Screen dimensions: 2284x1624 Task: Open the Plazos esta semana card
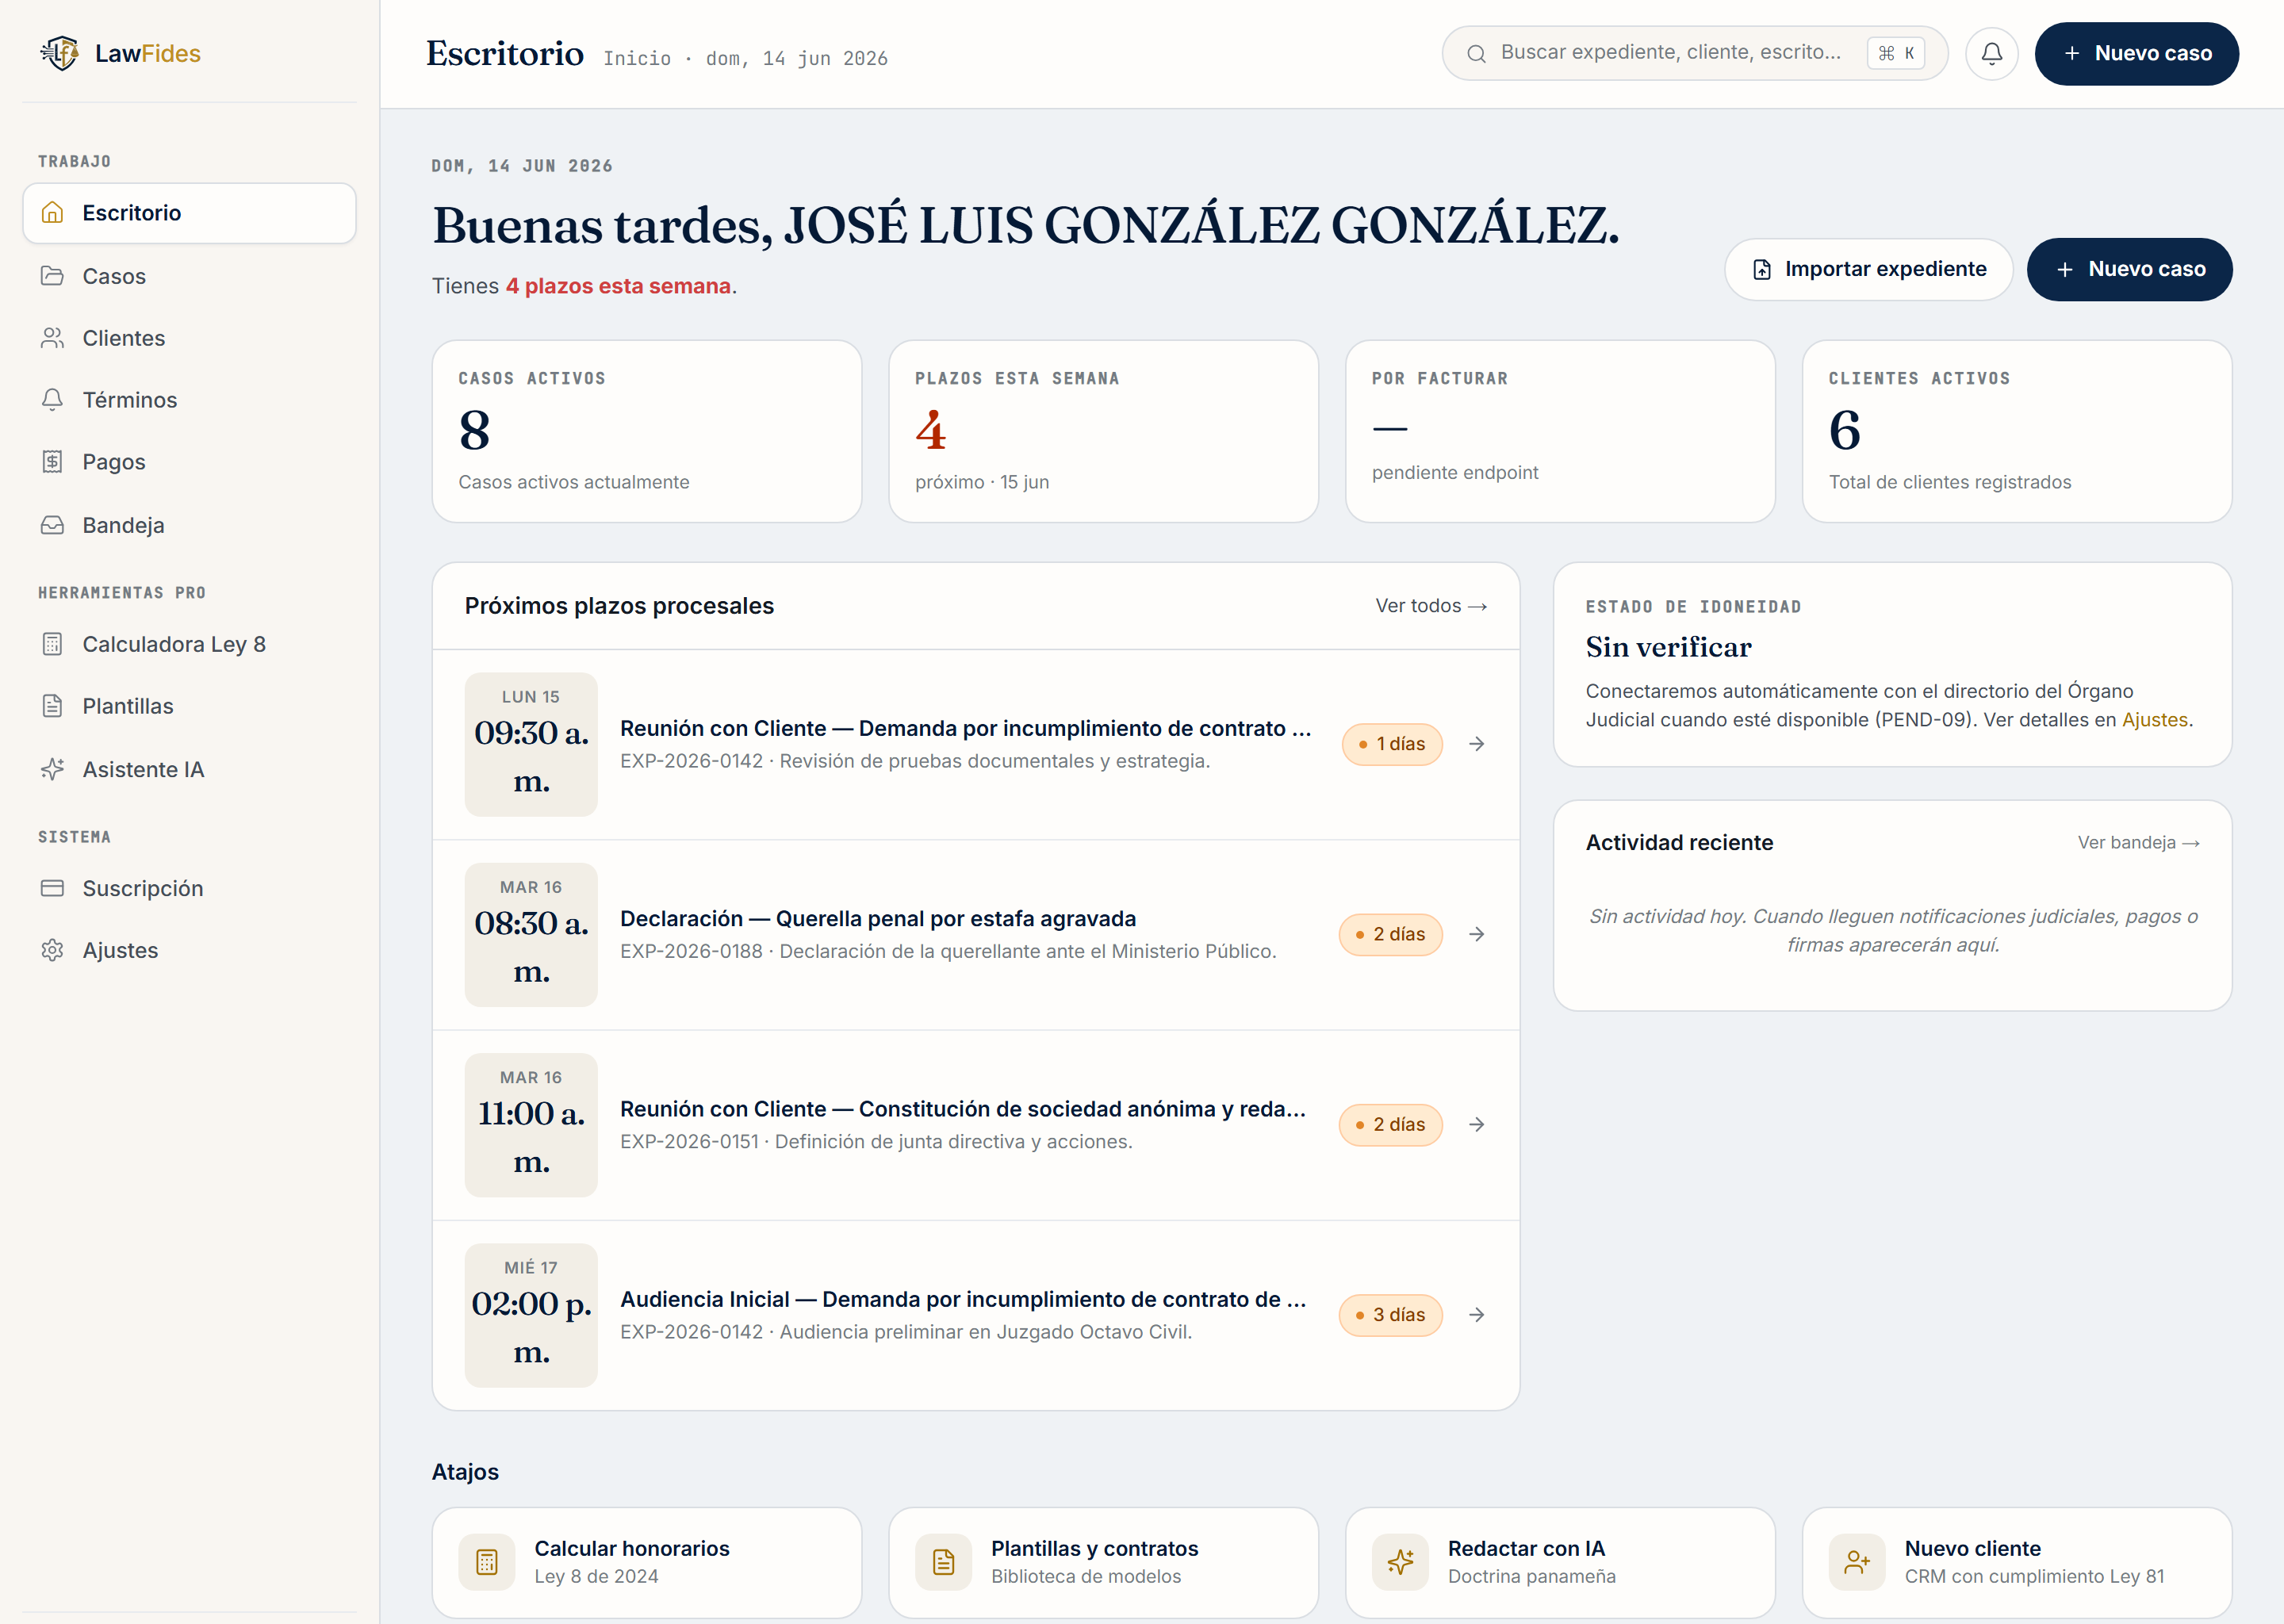[x=1104, y=431]
